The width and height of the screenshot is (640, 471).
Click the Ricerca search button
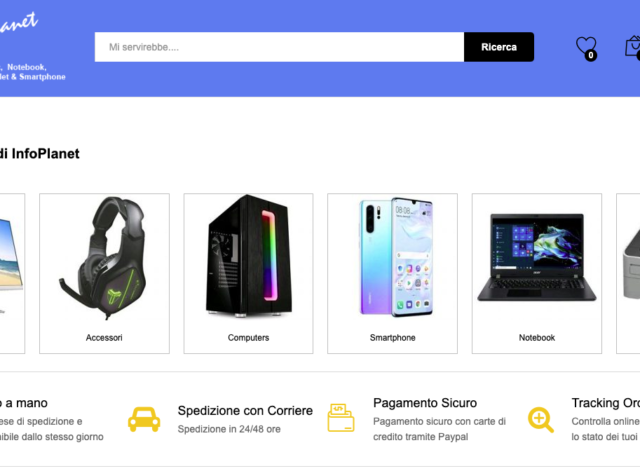point(499,47)
